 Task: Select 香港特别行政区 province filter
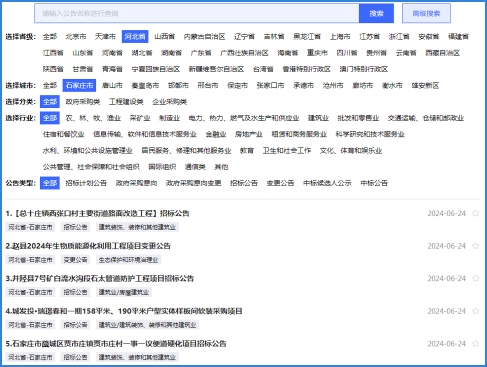click(306, 69)
